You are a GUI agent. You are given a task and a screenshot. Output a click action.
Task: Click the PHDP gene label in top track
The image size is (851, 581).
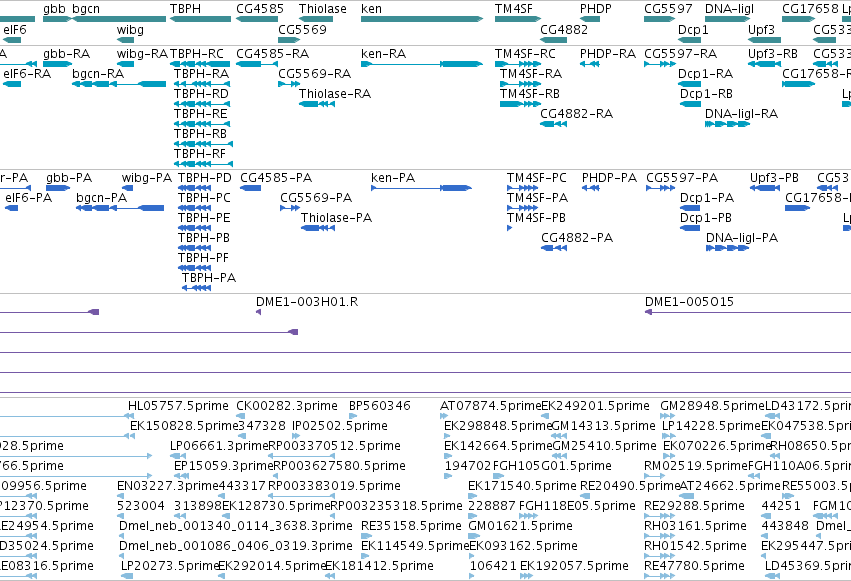[x=595, y=9]
